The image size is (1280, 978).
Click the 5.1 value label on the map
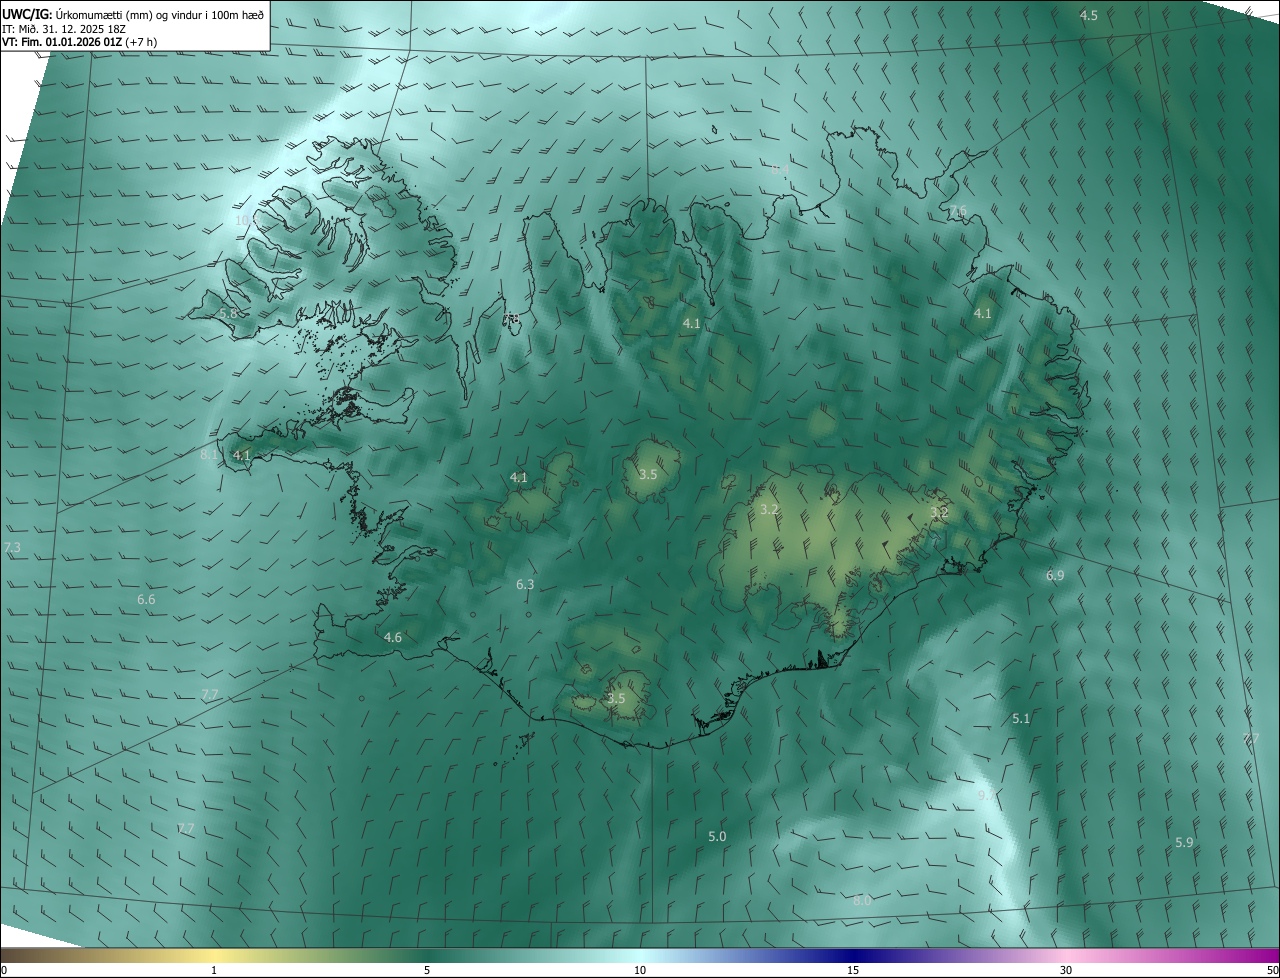(x=1021, y=718)
